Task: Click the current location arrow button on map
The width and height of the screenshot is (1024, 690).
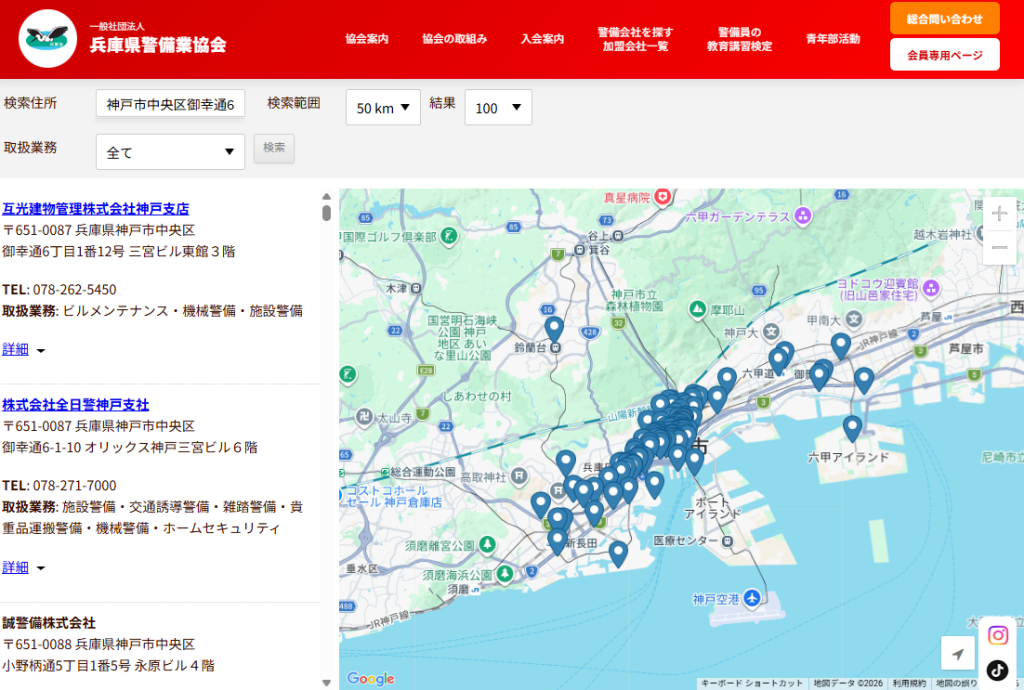Action: (x=958, y=654)
